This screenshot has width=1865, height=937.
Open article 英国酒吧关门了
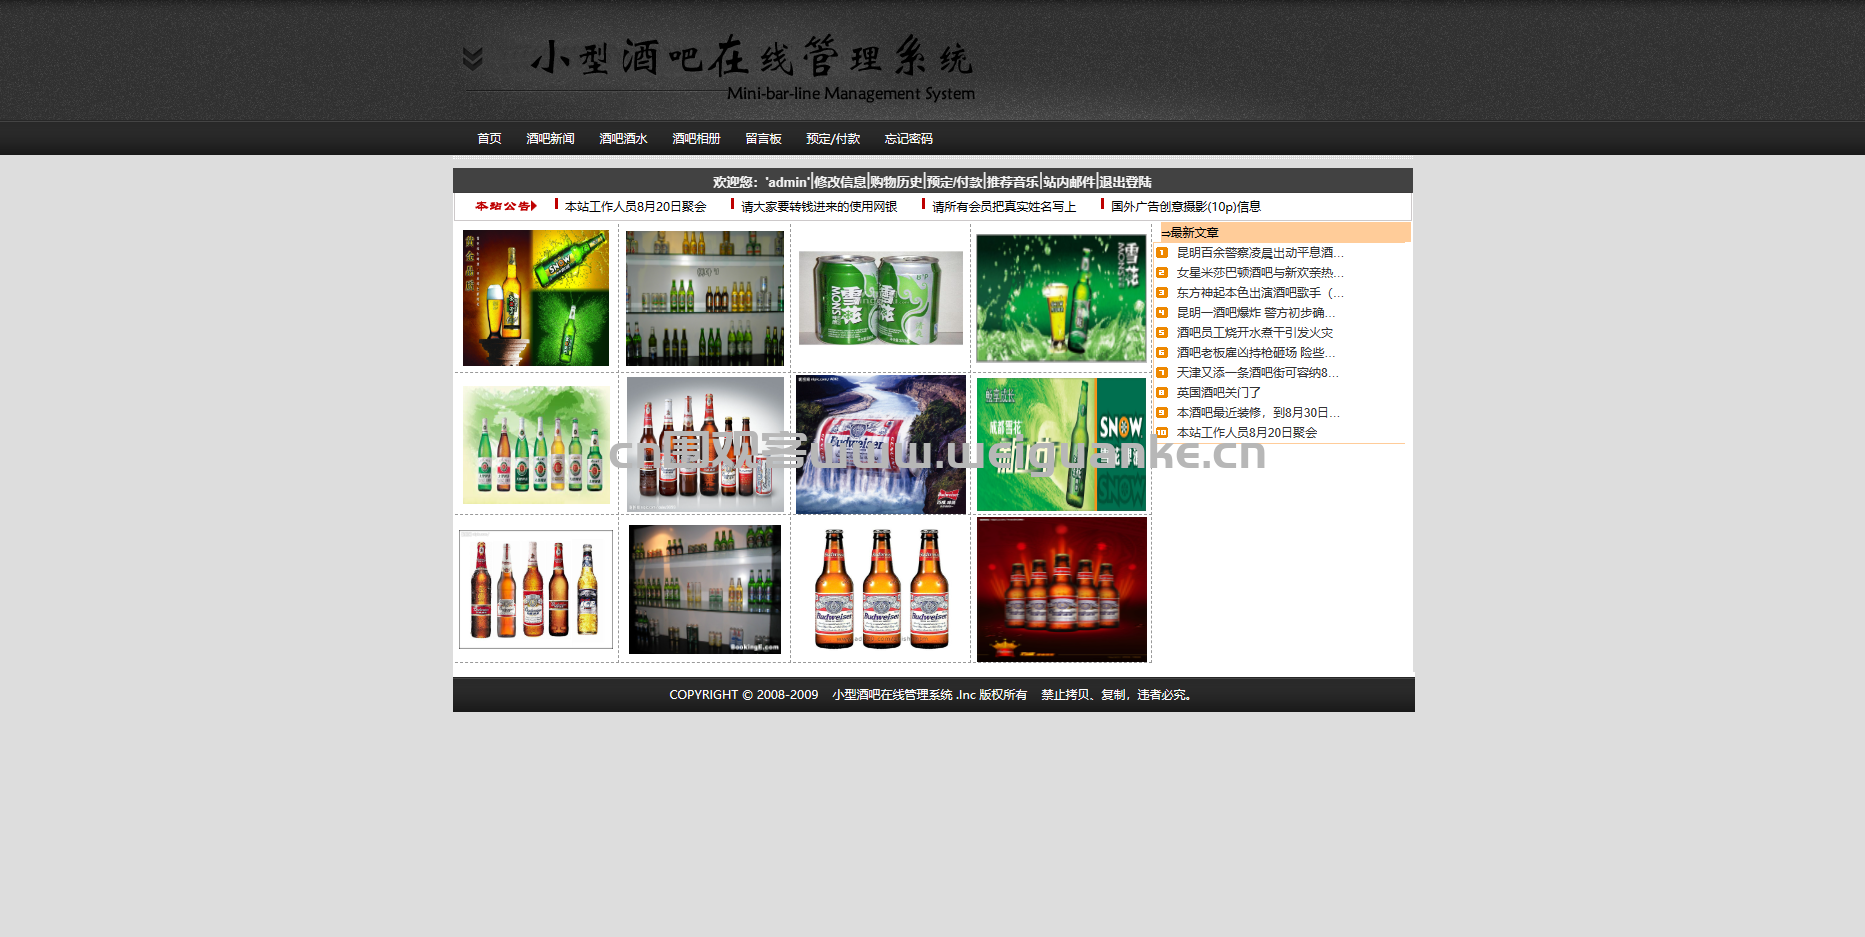pyautogui.click(x=1218, y=393)
